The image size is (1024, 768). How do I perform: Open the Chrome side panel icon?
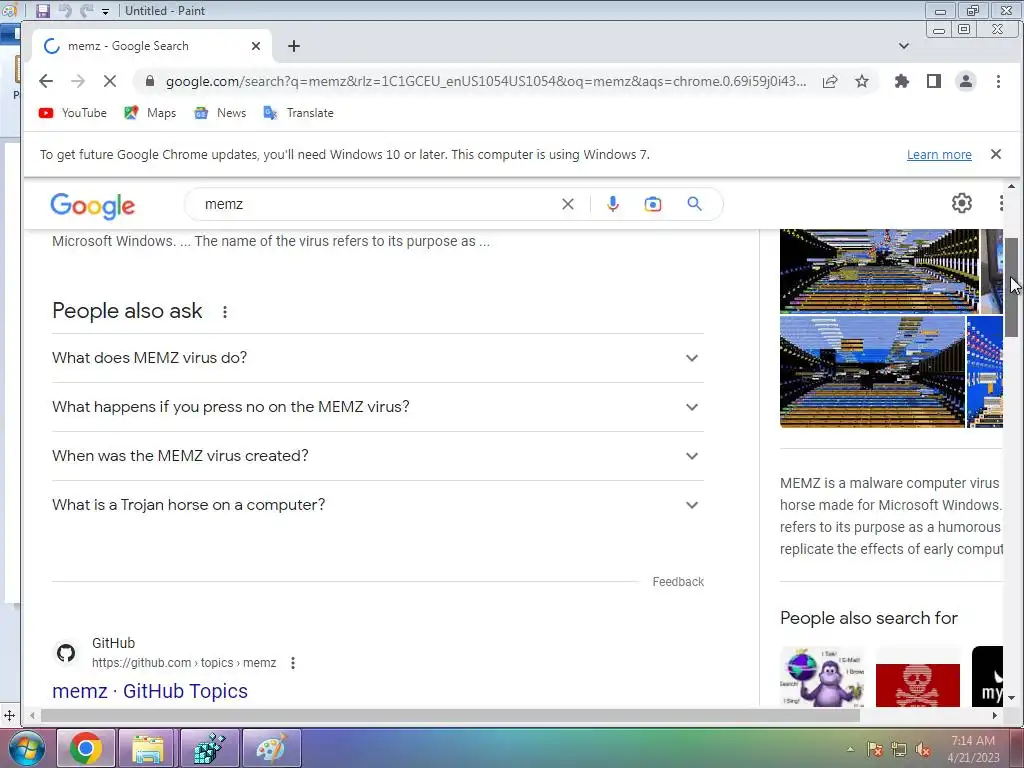(934, 81)
